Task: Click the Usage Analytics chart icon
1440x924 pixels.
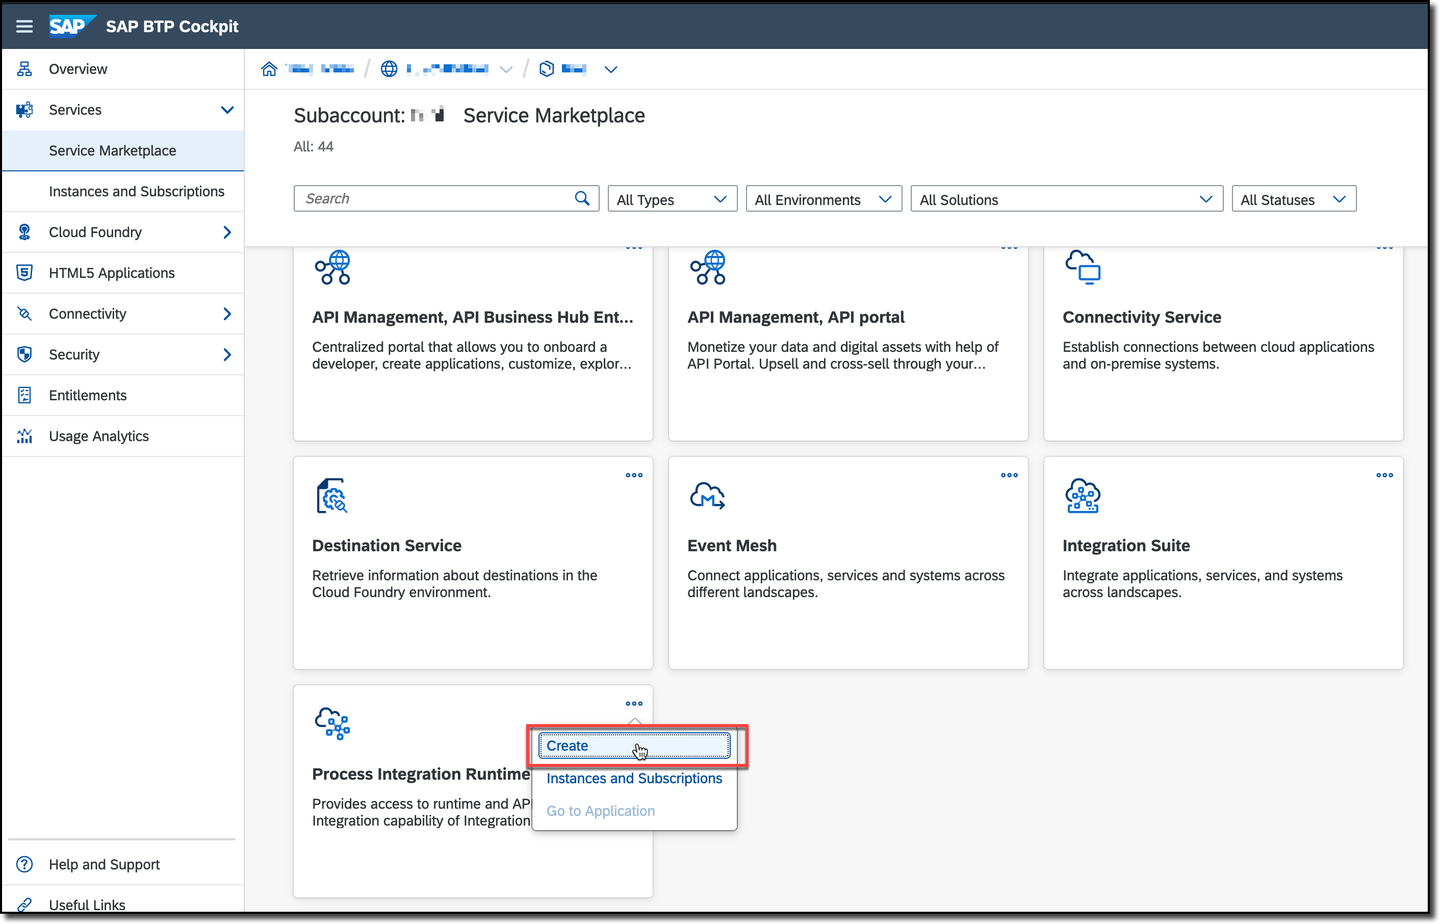Action: coord(25,436)
